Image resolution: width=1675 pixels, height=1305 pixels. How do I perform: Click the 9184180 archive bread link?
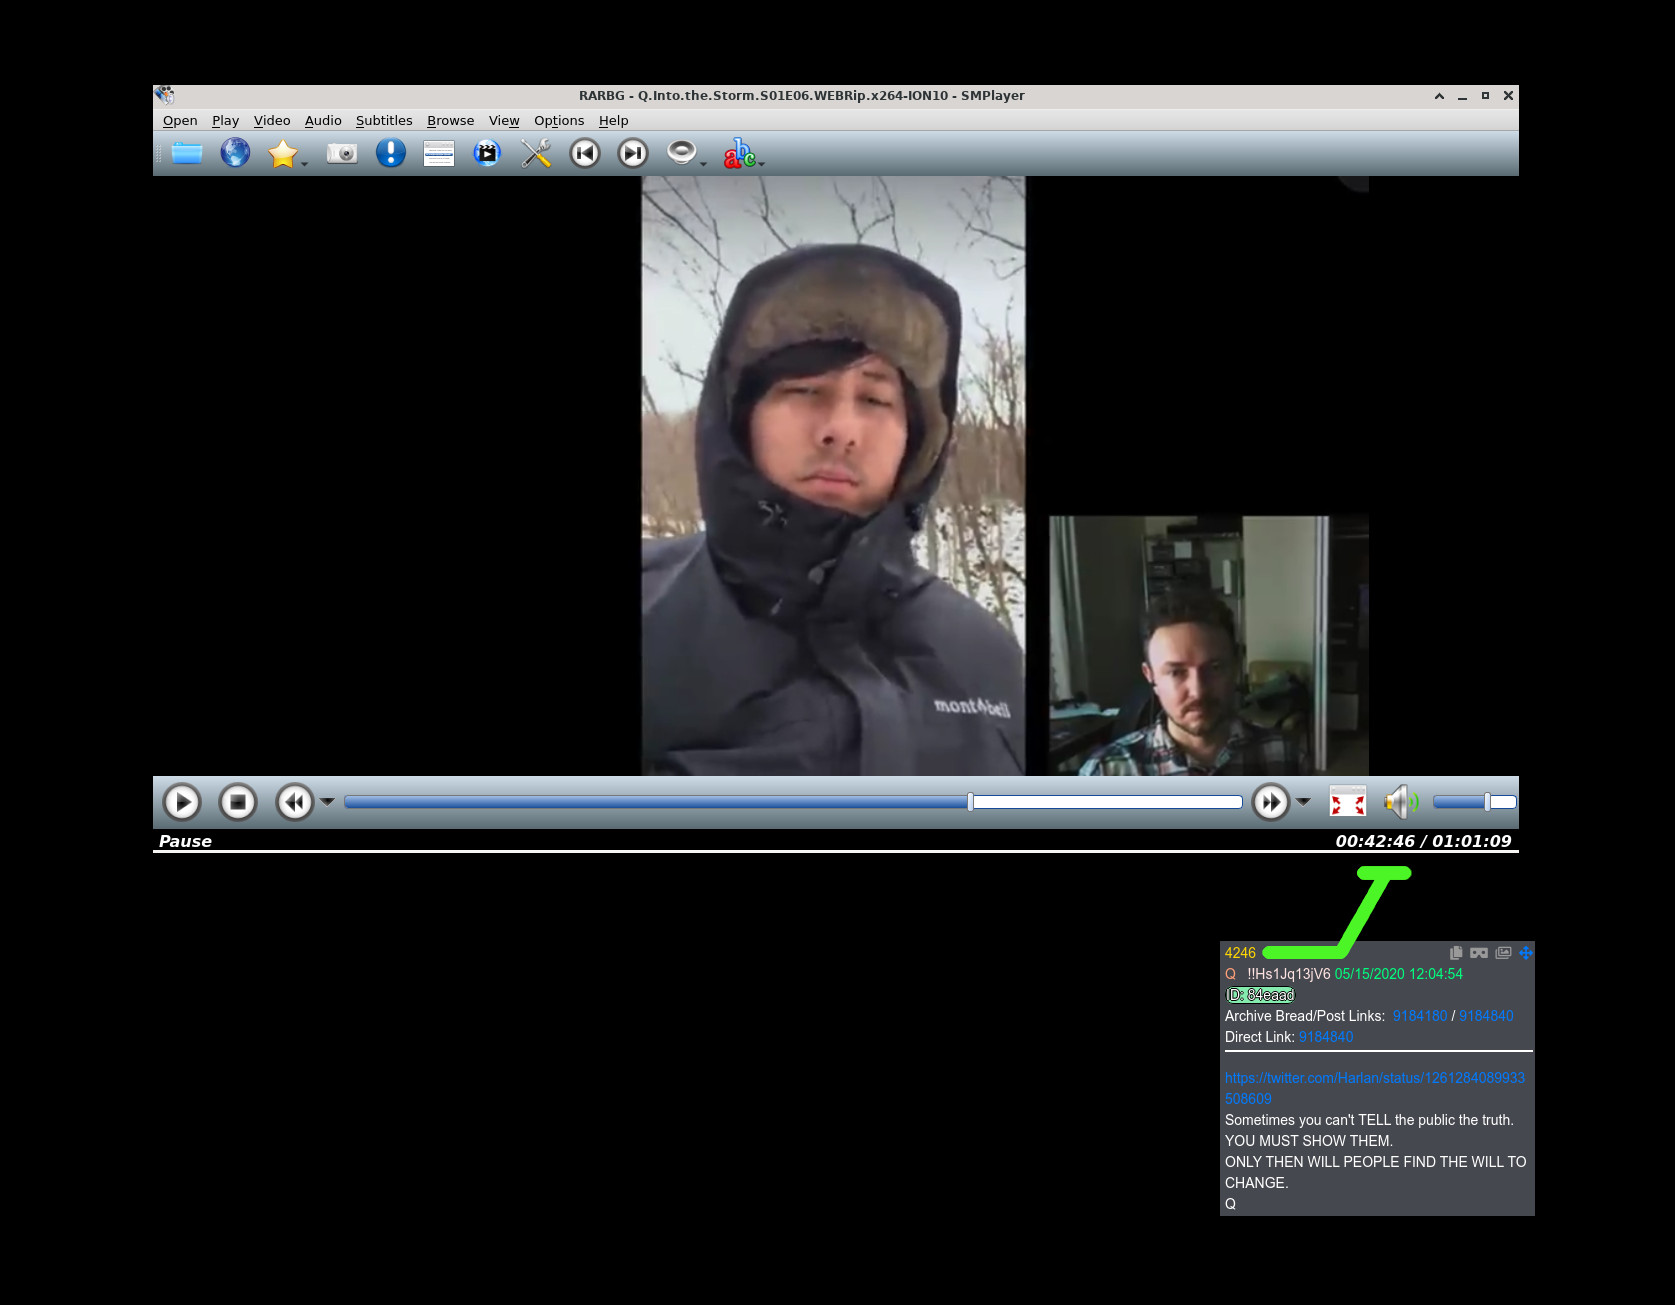(1420, 1016)
